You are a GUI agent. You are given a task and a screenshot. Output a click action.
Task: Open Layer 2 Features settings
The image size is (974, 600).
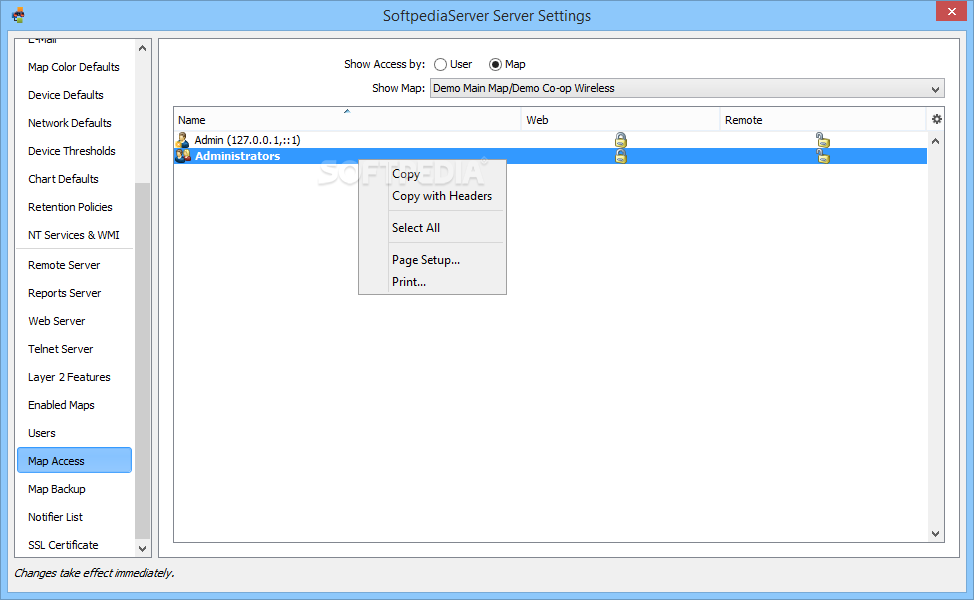[x=74, y=377]
